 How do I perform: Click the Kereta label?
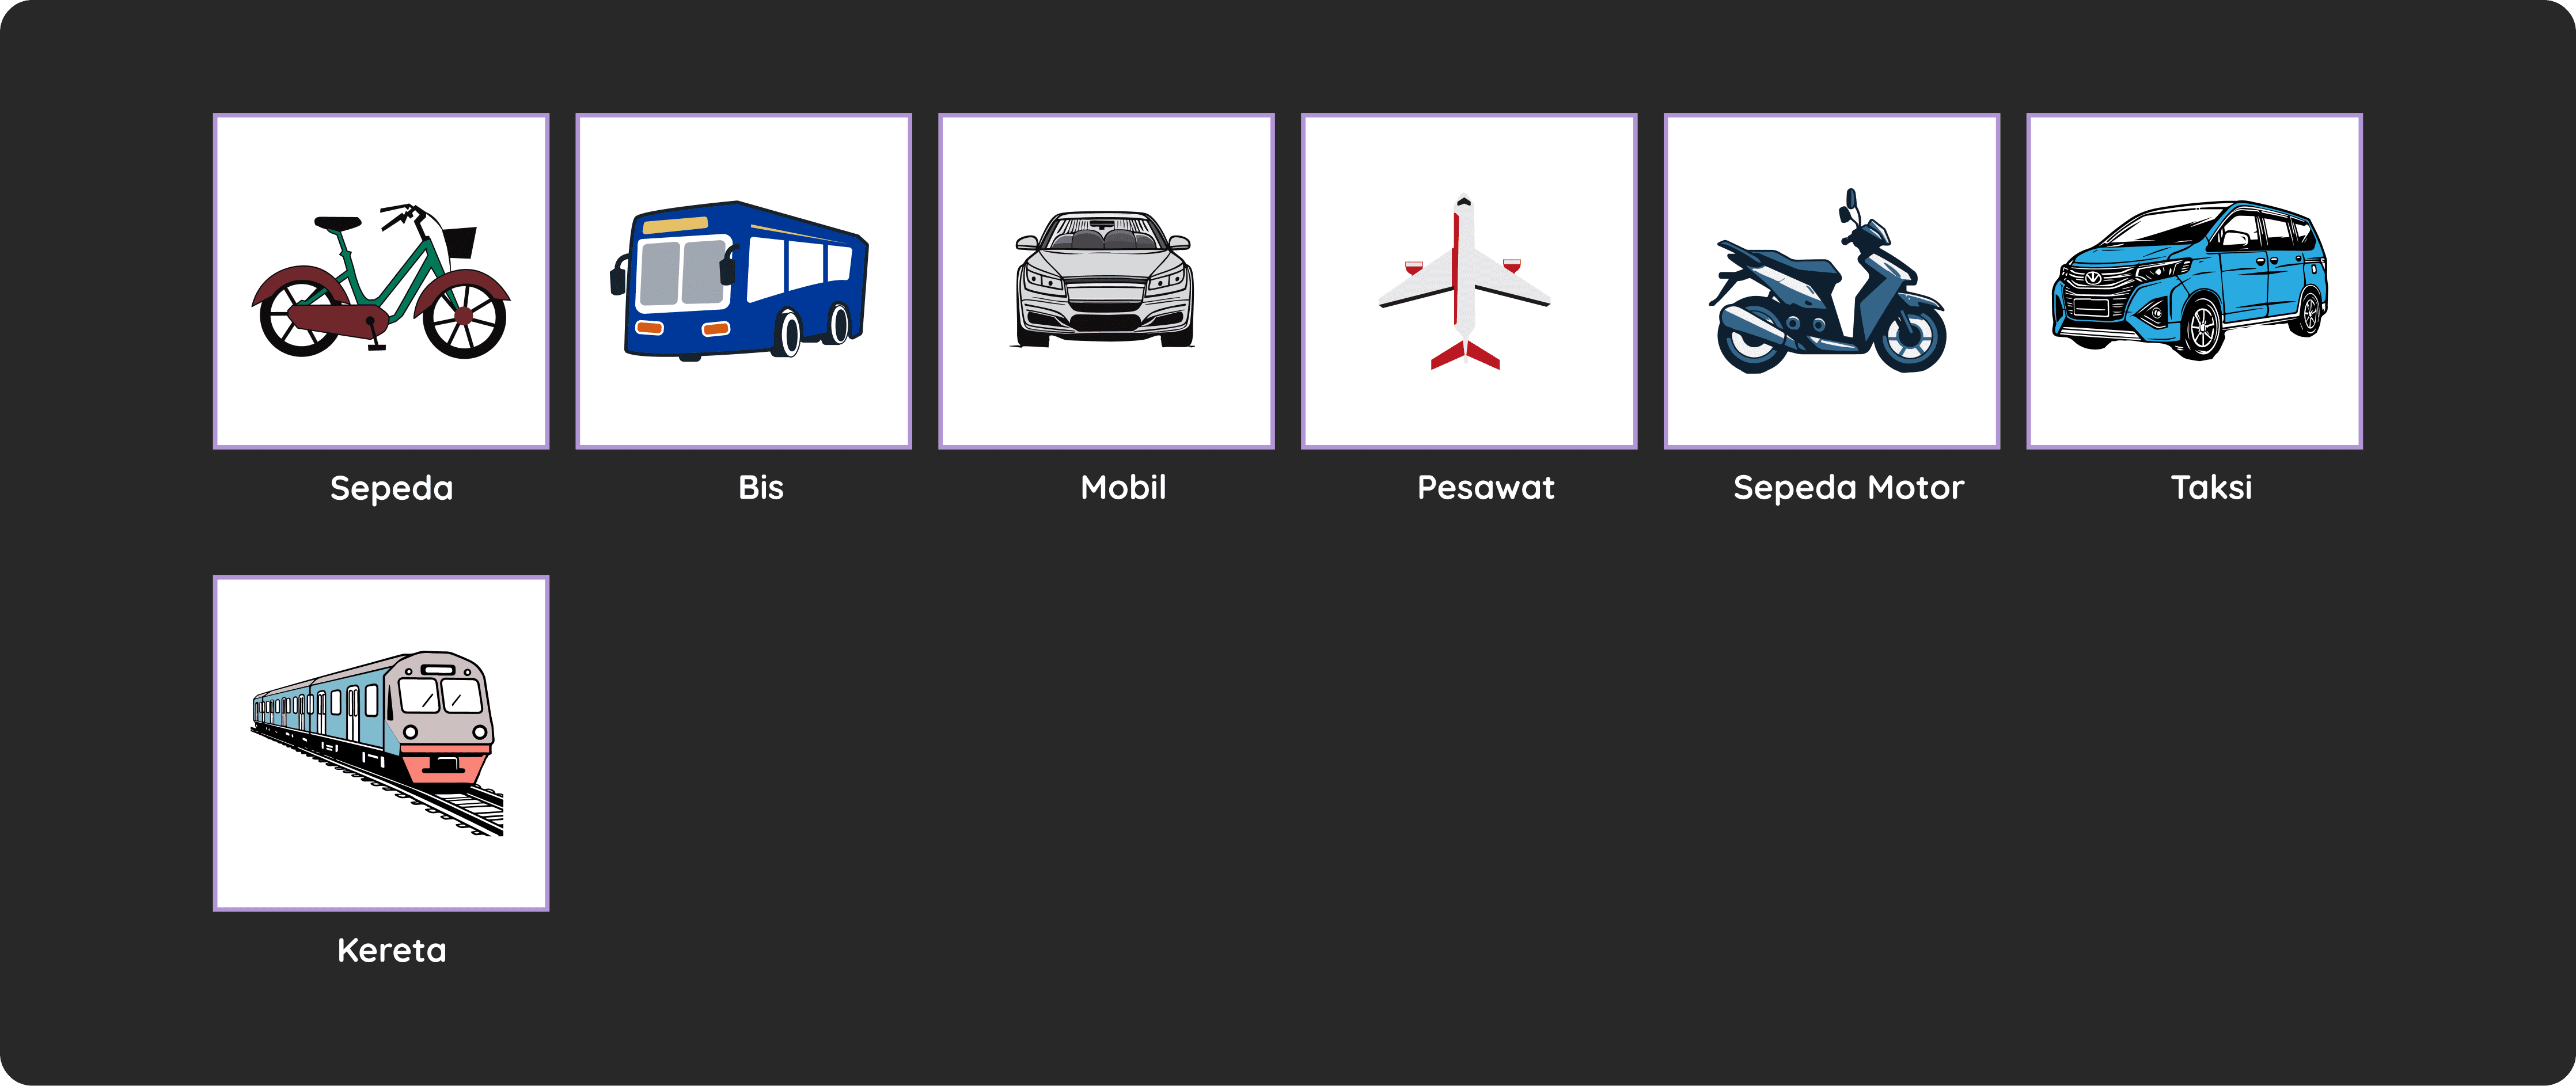(392, 950)
